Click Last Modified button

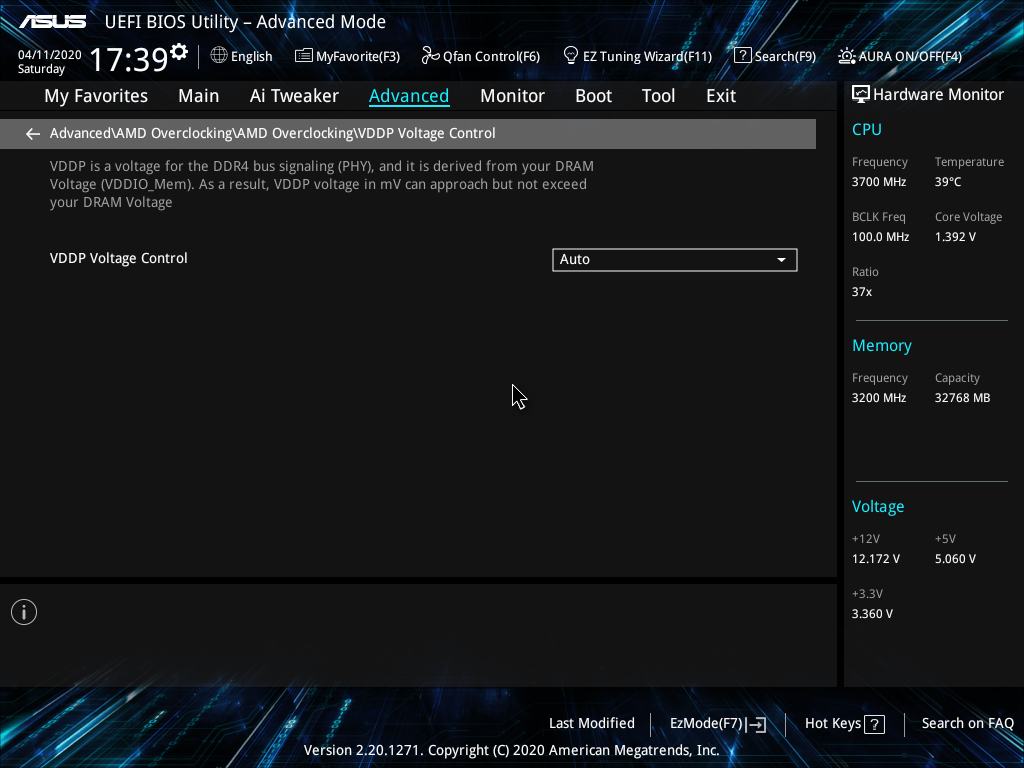tap(592, 724)
